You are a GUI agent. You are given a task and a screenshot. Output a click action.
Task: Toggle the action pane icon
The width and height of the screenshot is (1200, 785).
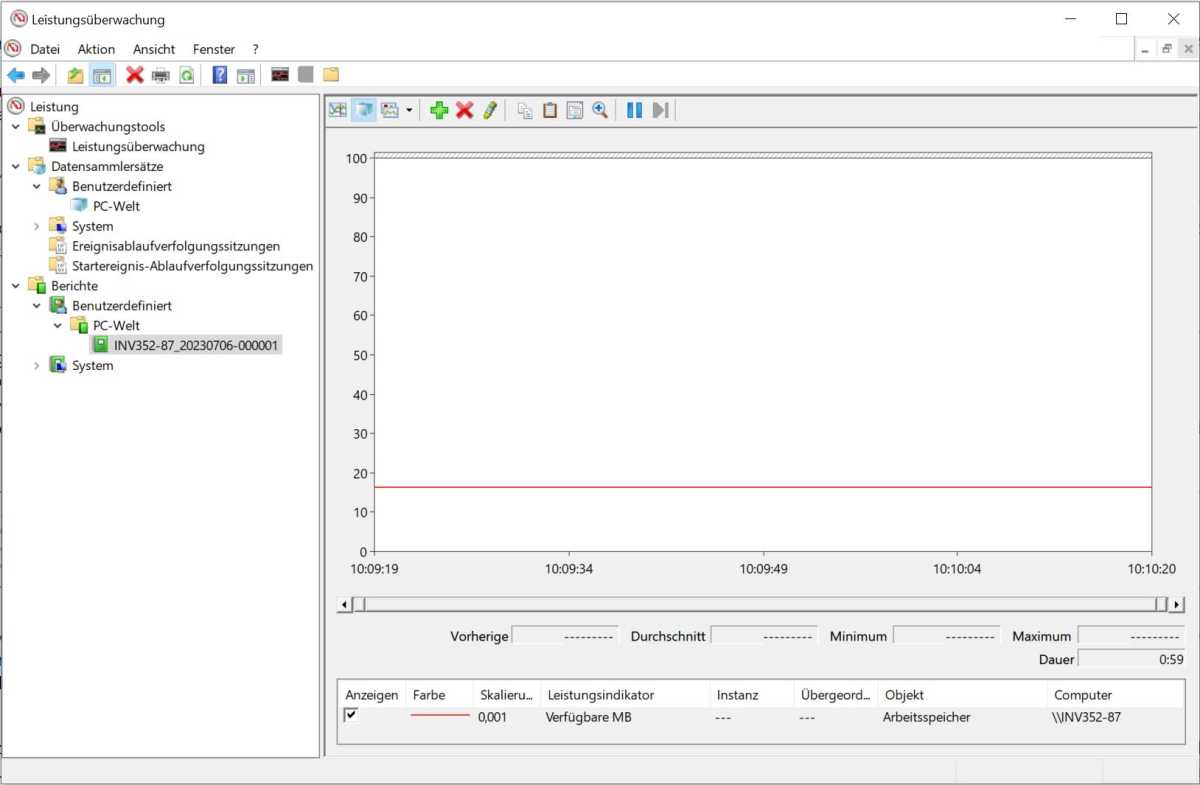click(246, 75)
